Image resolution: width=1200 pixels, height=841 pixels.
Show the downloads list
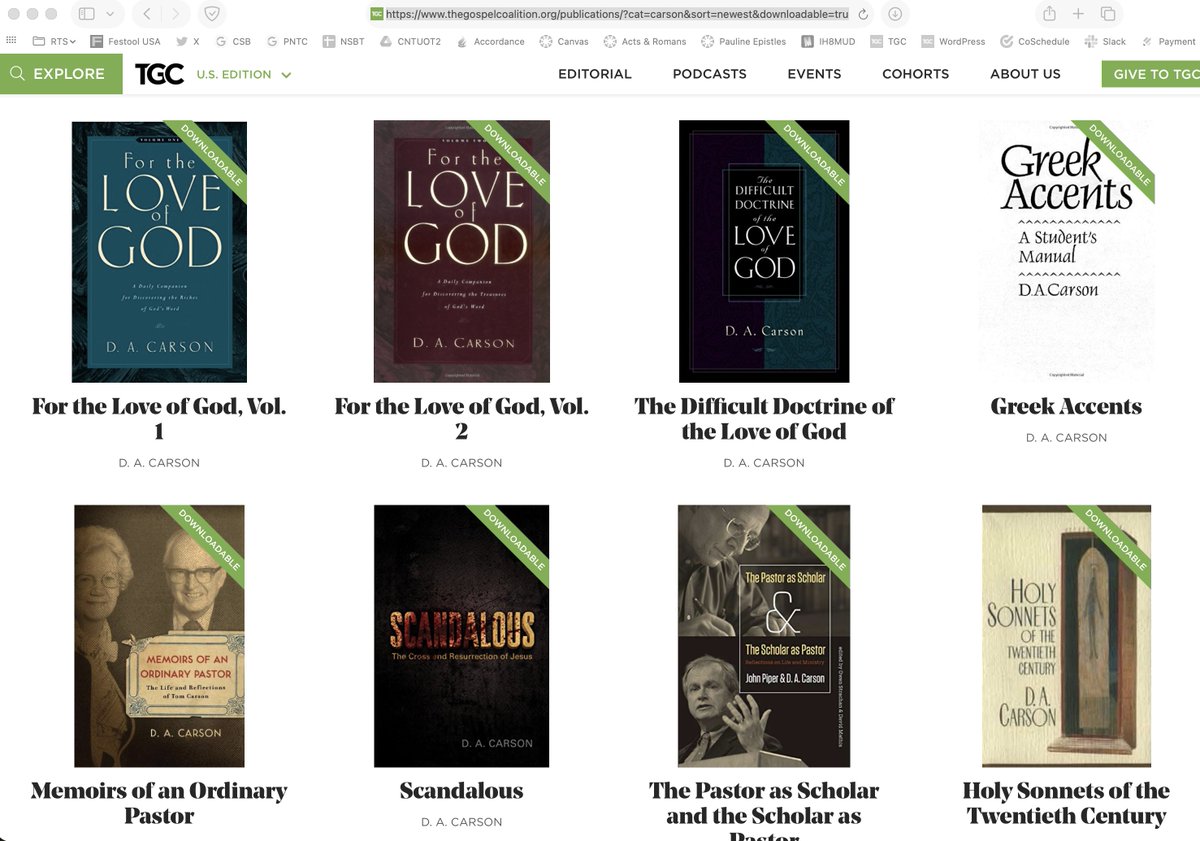coord(894,14)
